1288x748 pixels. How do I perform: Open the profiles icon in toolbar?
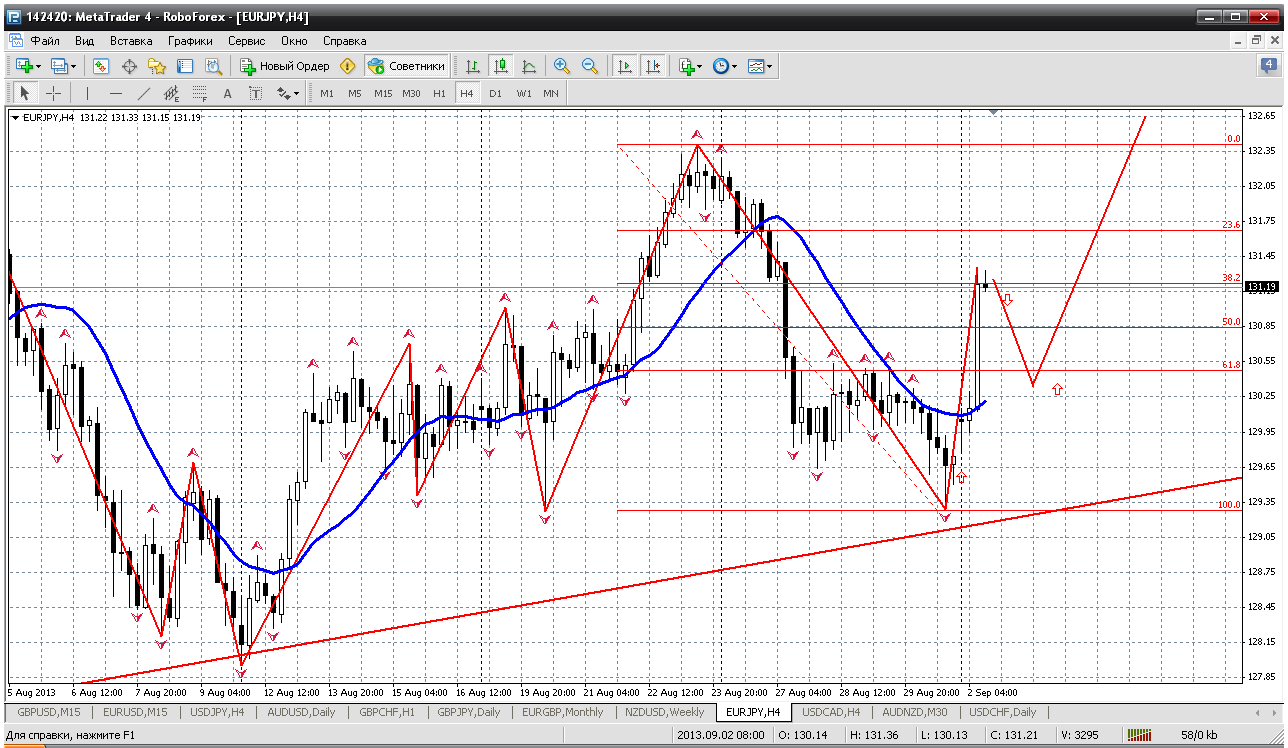pos(59,66)
